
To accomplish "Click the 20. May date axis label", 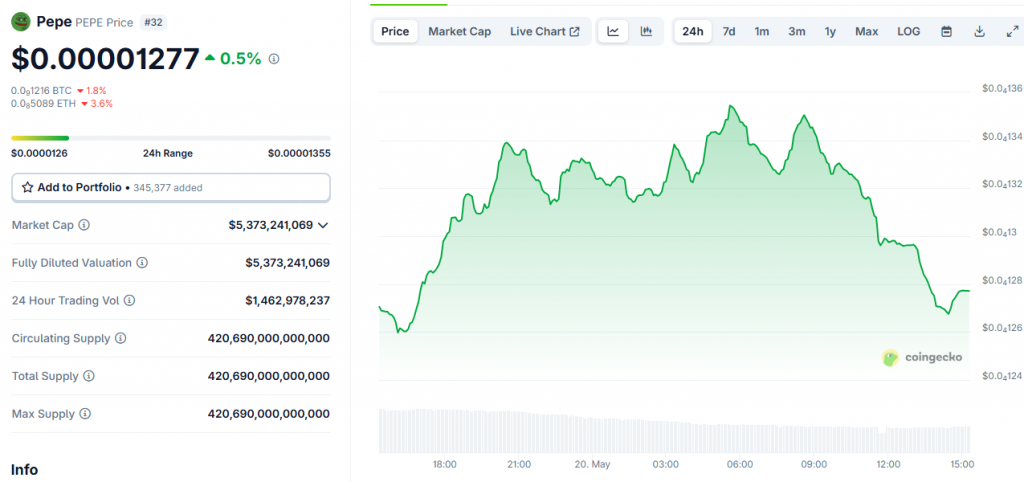I will 592,464.
